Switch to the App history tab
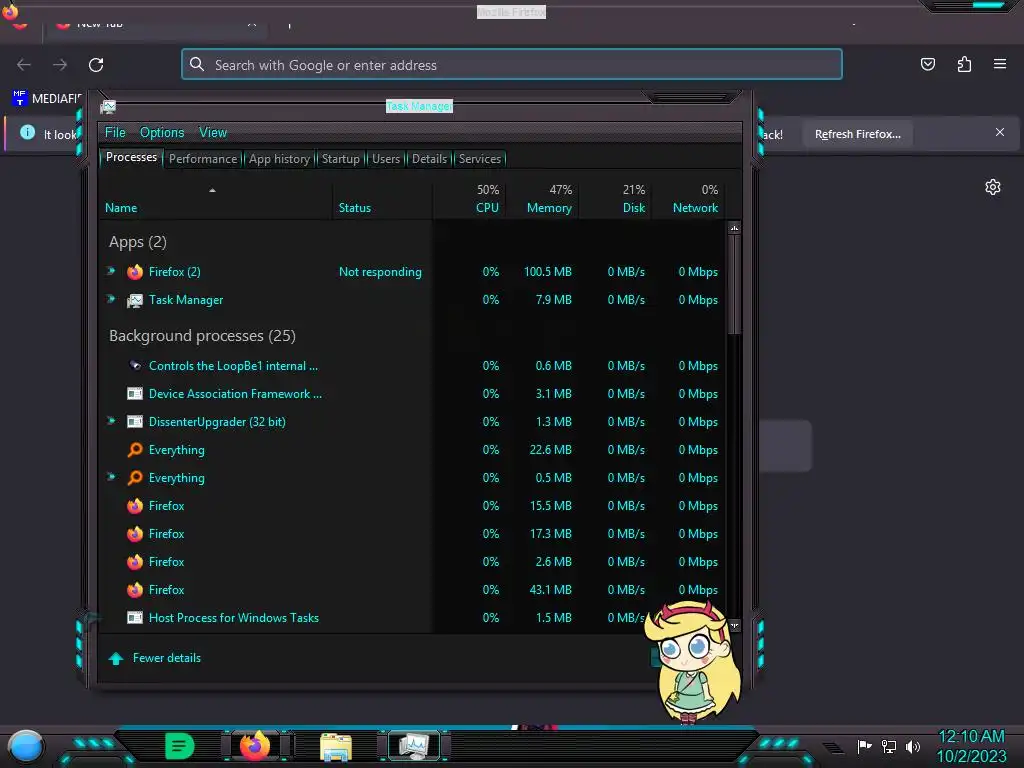The image size is (1024, 768). pyautogui.click(x=279, y=159)
